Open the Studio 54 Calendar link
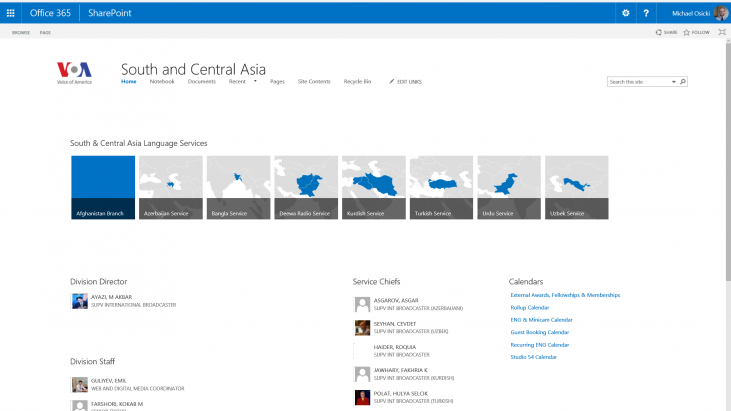731x411 pixels. [533, 357]
